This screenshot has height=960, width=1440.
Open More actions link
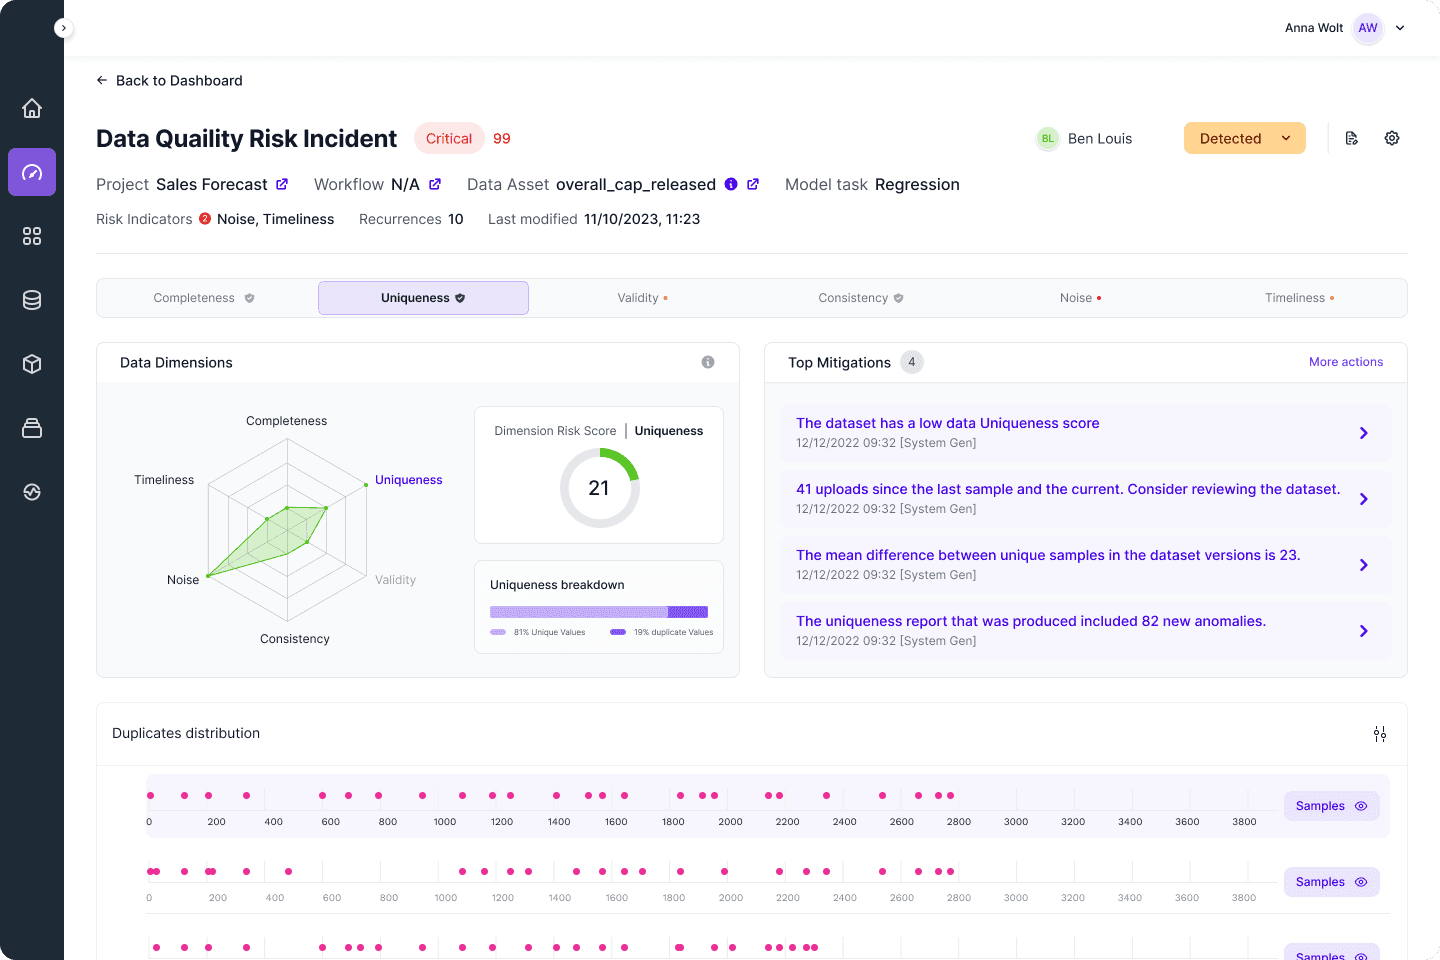(x=1346, y=362)
